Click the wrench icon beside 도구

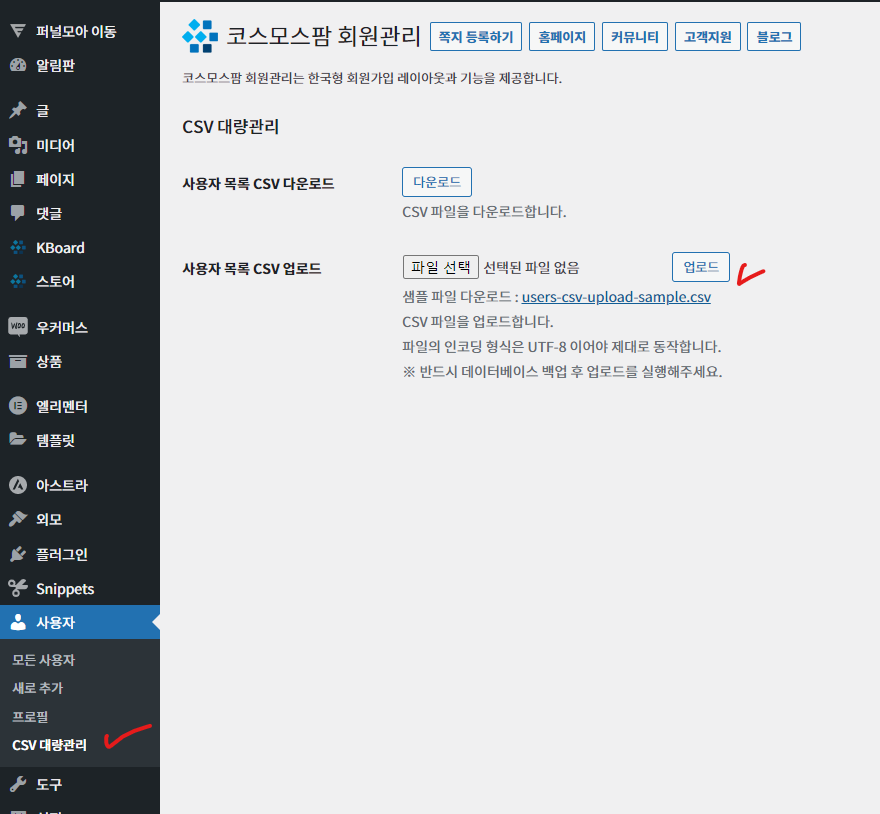[18, 784]
